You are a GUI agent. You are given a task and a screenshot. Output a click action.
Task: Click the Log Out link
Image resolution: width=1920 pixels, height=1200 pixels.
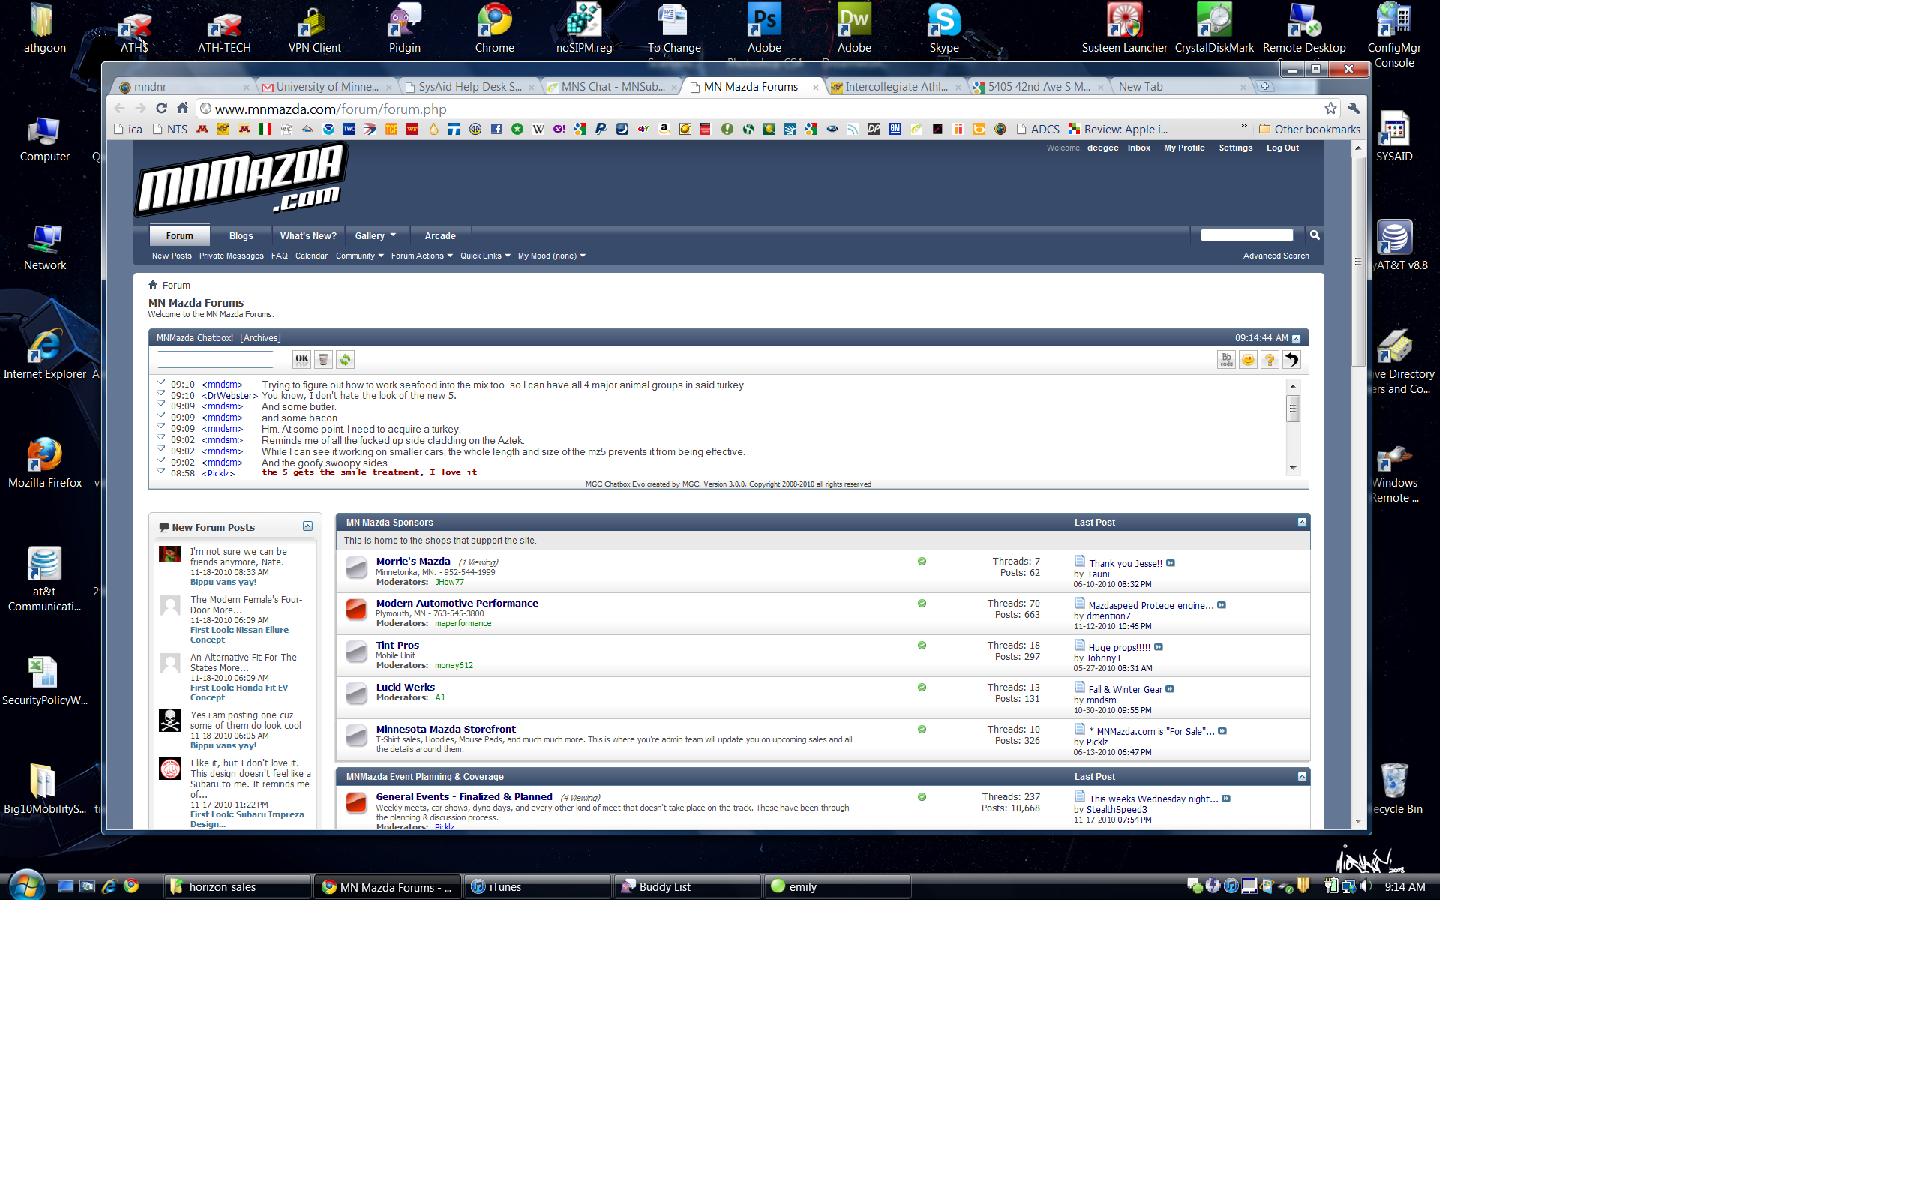pyautogui.click(x=1282, y=148)
